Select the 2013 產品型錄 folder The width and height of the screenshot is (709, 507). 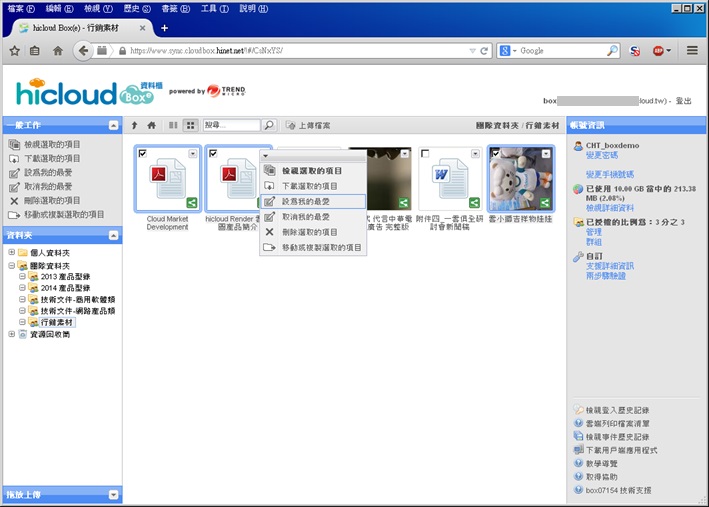click(x=65, y=276)
